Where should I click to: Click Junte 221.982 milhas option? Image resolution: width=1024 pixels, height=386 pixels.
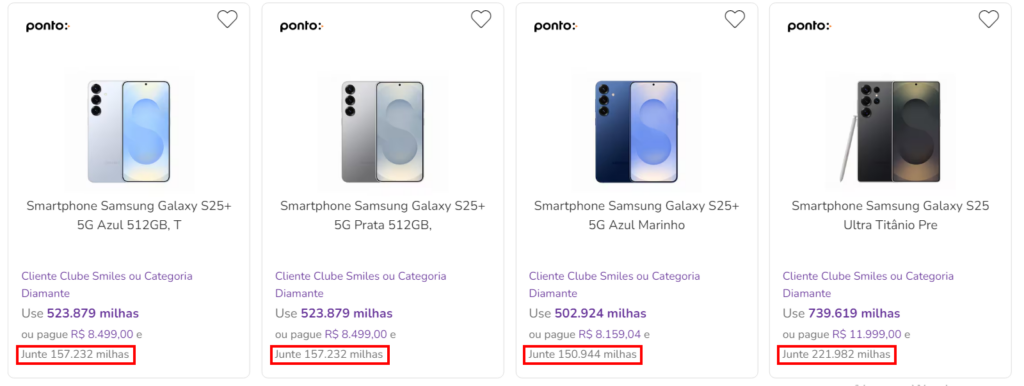tap(837, 355)
